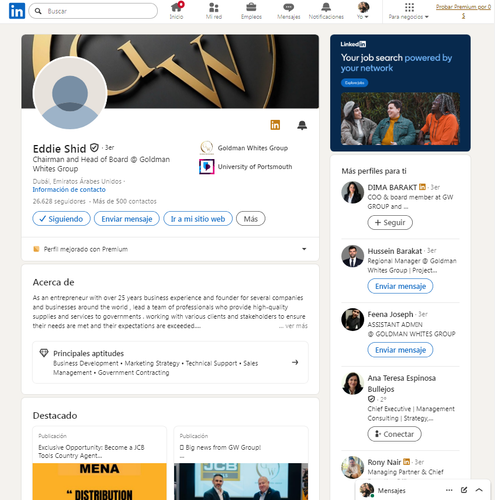
Task: Click the LinkedIn logo home icon
Action: 17,11
